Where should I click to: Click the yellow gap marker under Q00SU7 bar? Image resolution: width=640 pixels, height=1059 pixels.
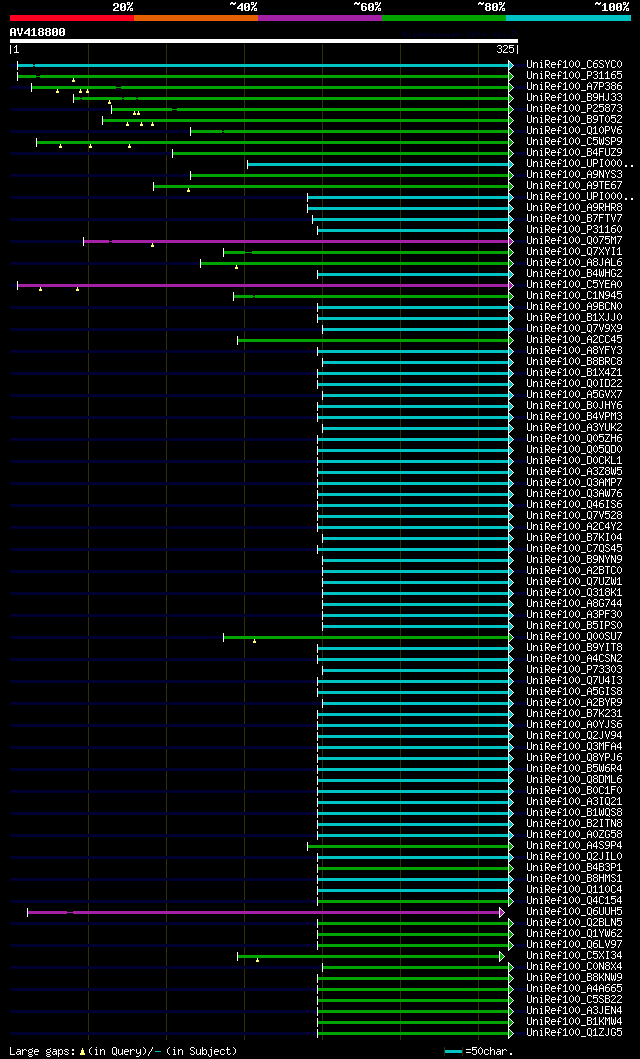255,642
